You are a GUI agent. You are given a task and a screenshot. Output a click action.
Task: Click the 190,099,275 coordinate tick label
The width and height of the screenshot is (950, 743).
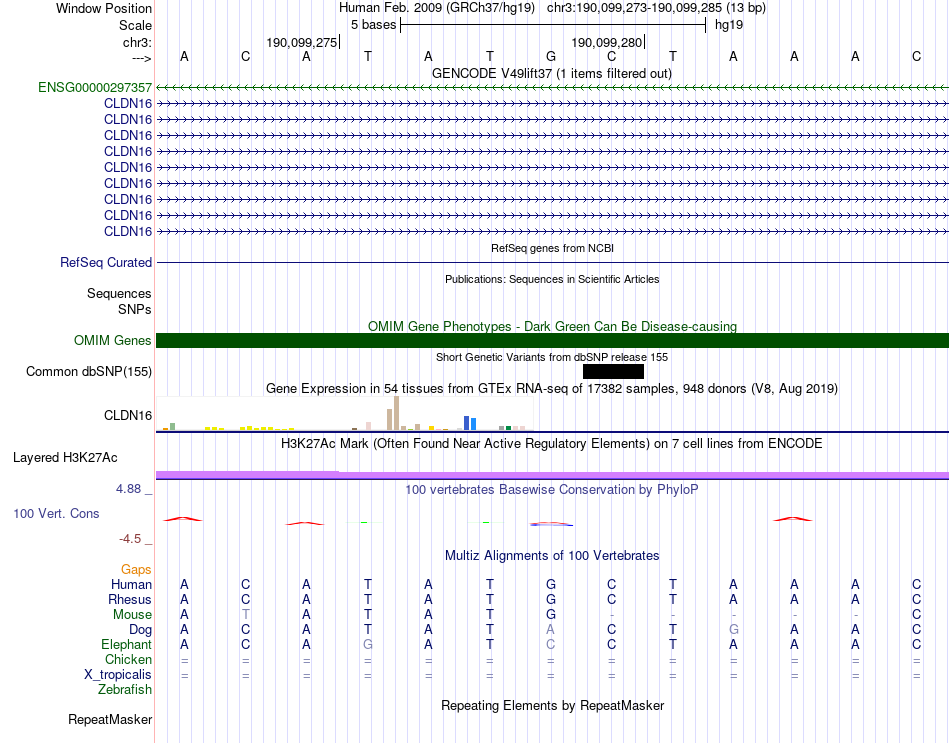(302, 42)
